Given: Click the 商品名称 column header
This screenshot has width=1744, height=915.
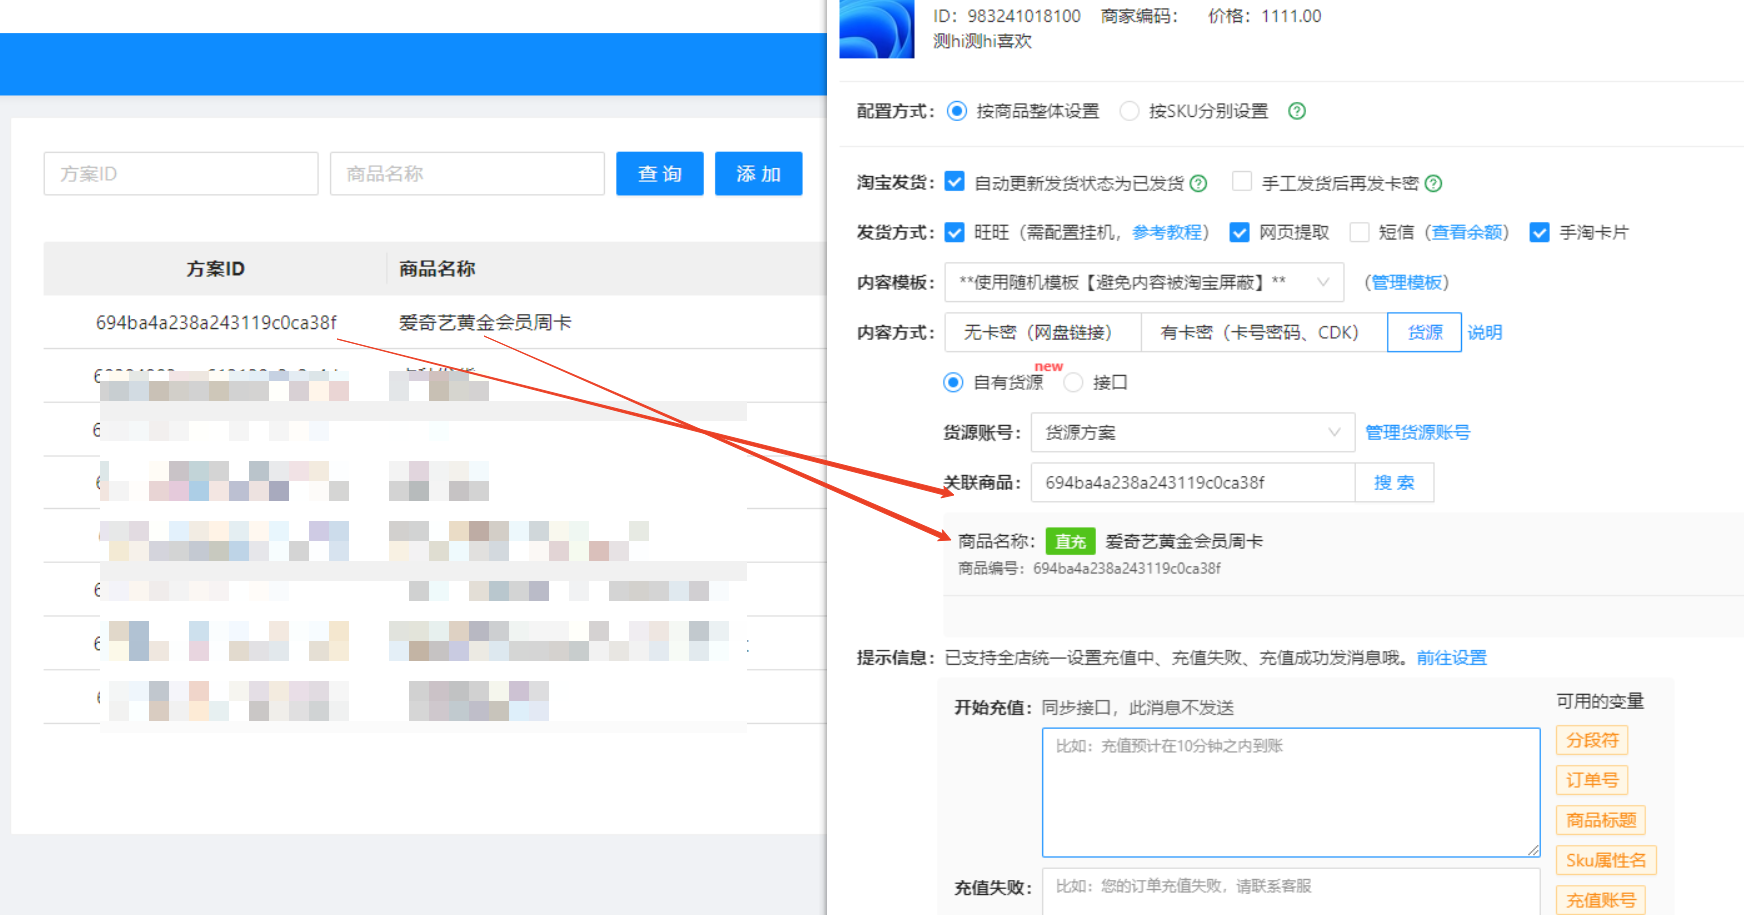Looking at the screenshot, I should [437, 268].
